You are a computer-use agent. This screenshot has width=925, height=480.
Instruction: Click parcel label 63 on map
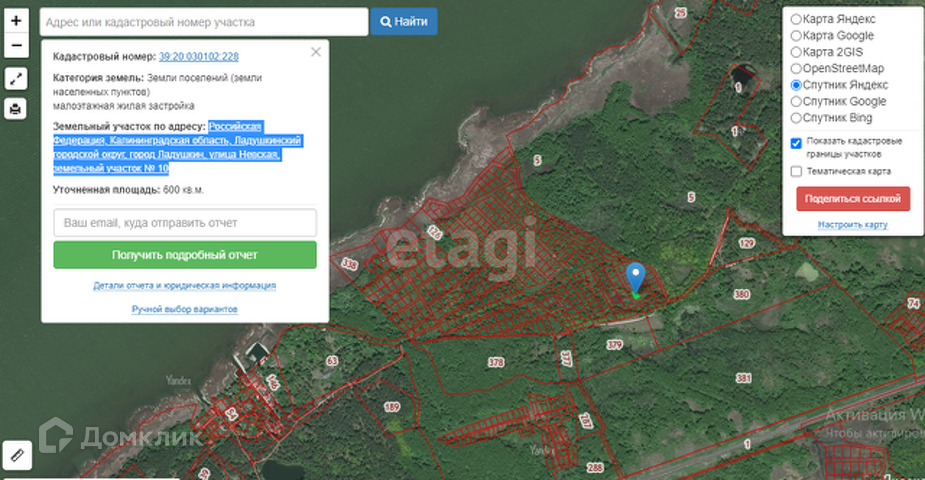pos(332,360)
